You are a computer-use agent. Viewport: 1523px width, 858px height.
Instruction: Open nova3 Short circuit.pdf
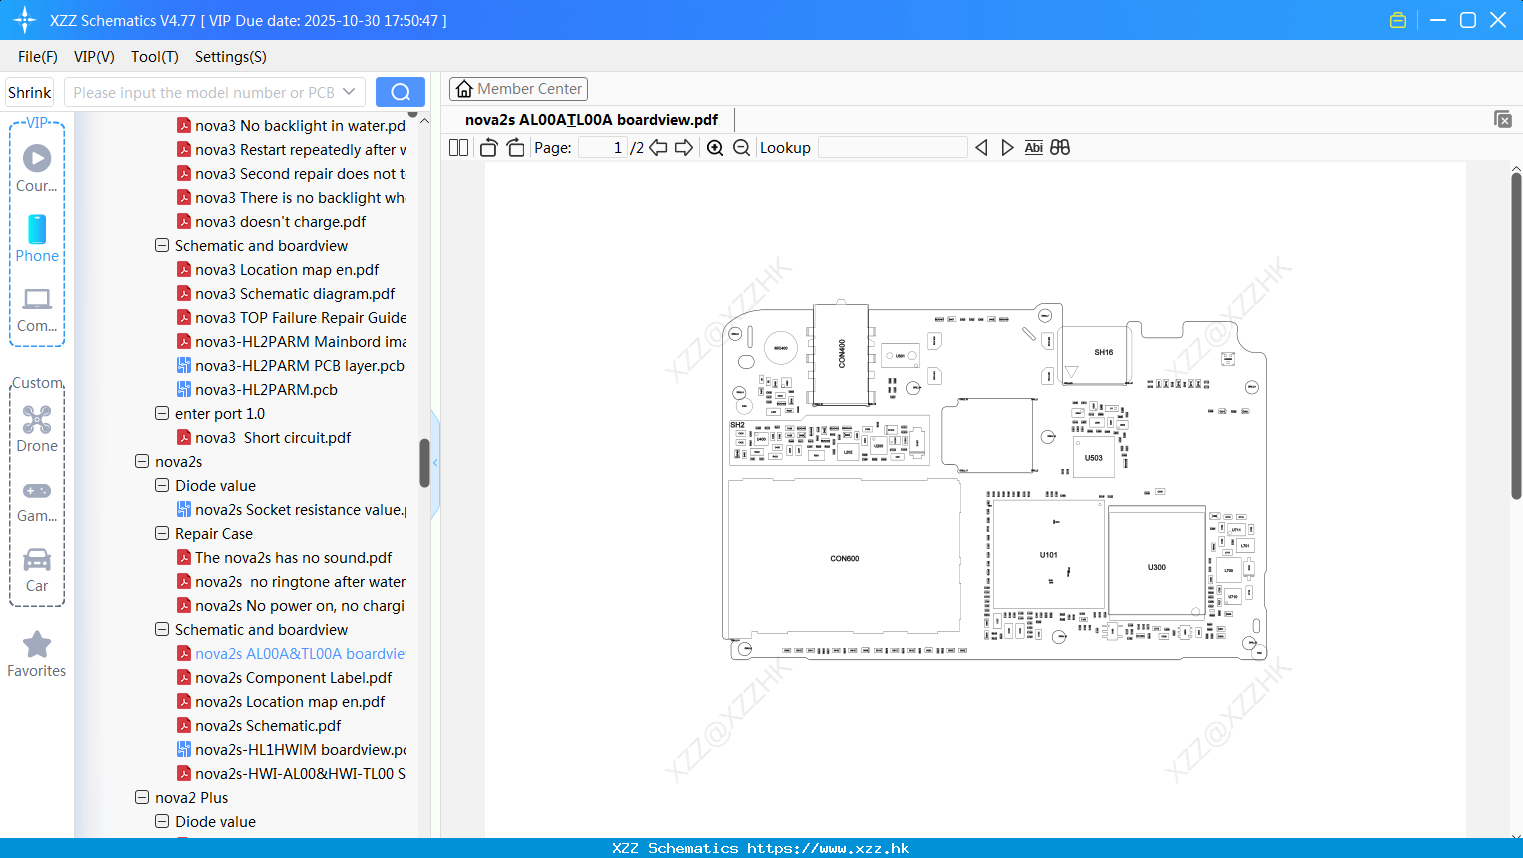[x=264, y=437]
